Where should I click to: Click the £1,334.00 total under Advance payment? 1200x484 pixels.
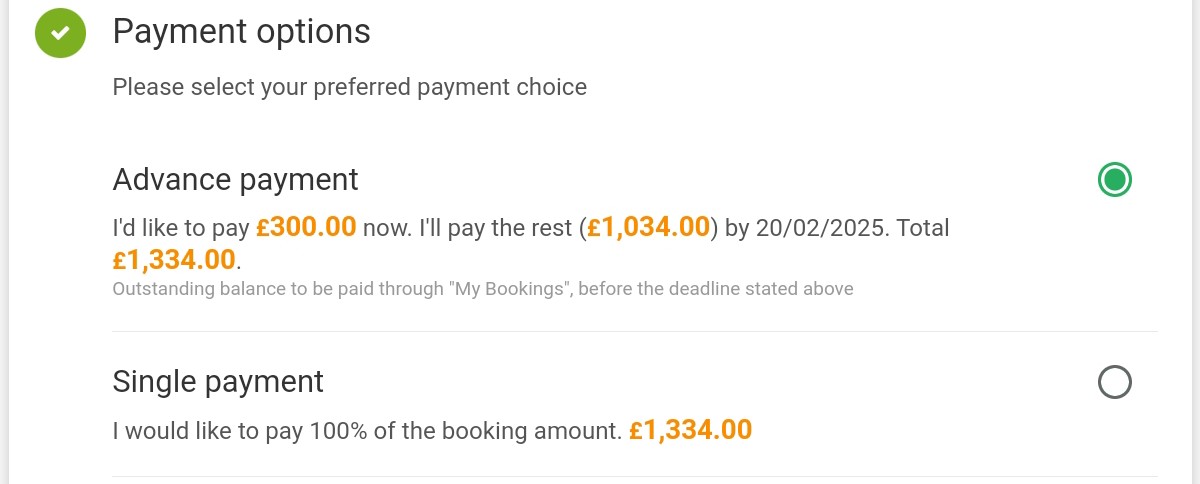coord(174,260)
